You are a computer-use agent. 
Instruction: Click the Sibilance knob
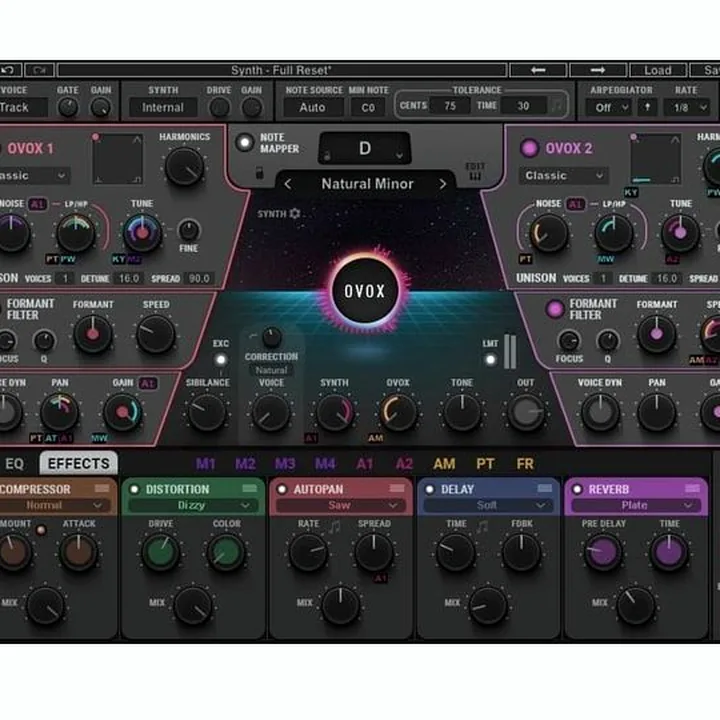pos(207,412)
